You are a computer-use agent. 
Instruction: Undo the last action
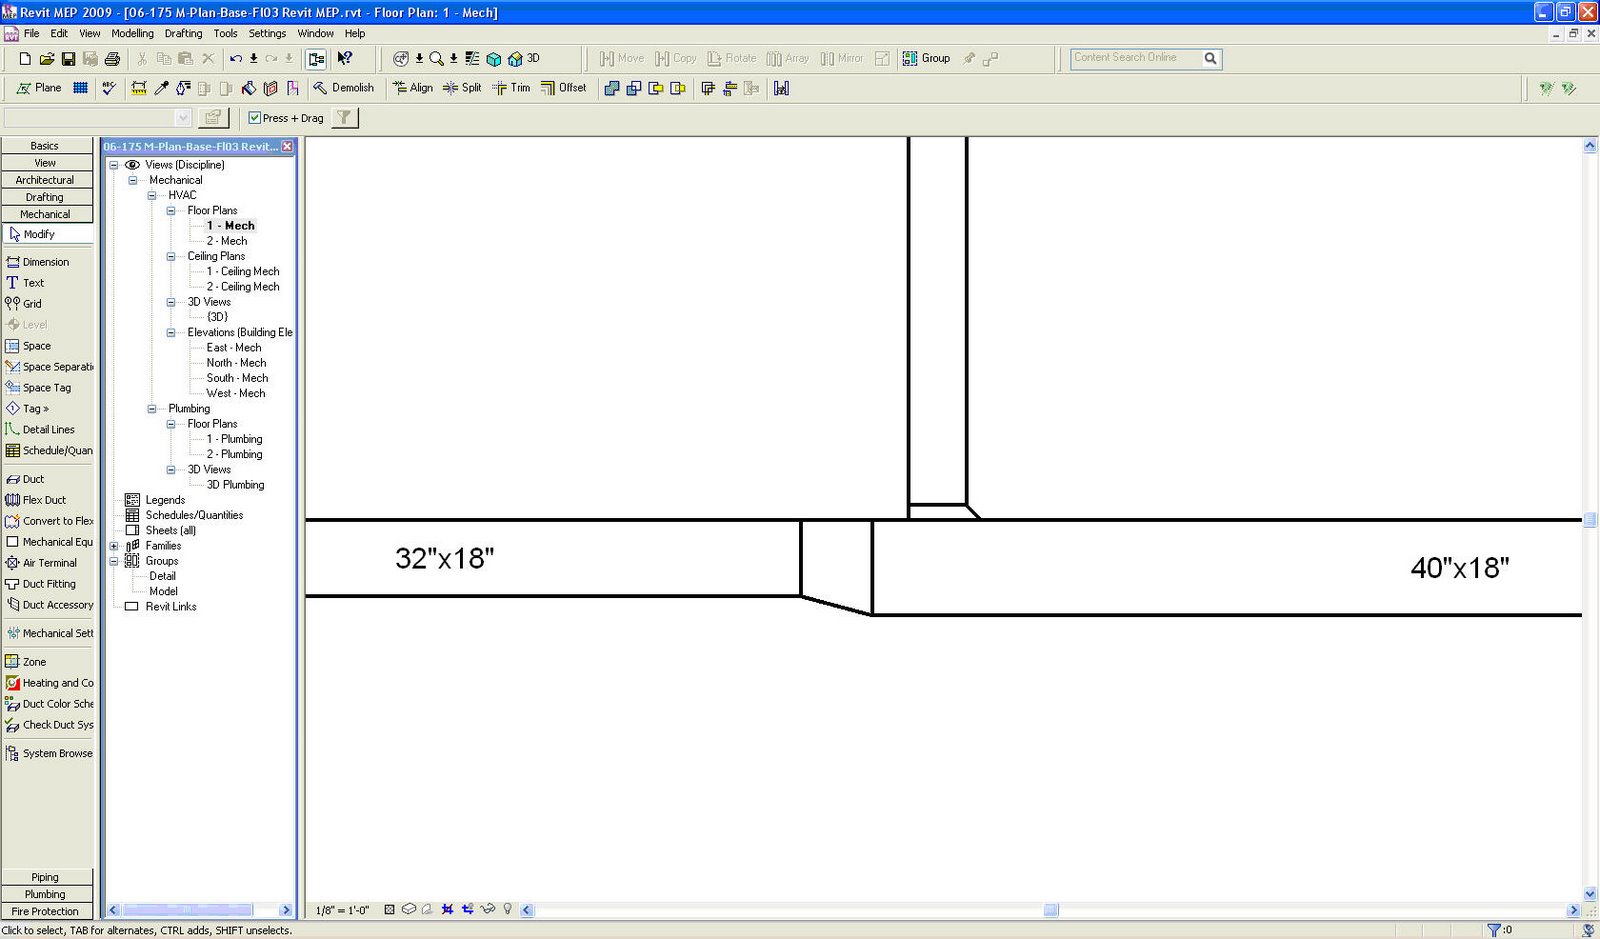[236, 59]
